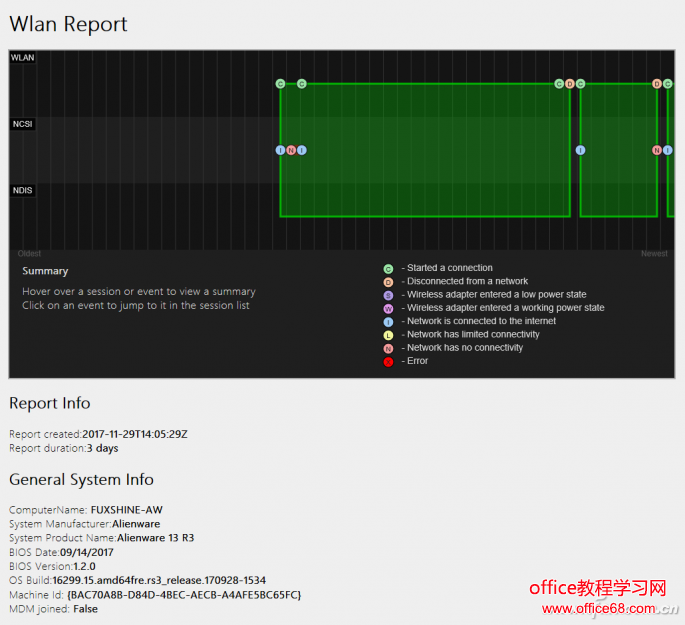Click the rightmost blue I marker in NCSI row
685x625 pixels.
pyautogui.click(x=668, y=150)
